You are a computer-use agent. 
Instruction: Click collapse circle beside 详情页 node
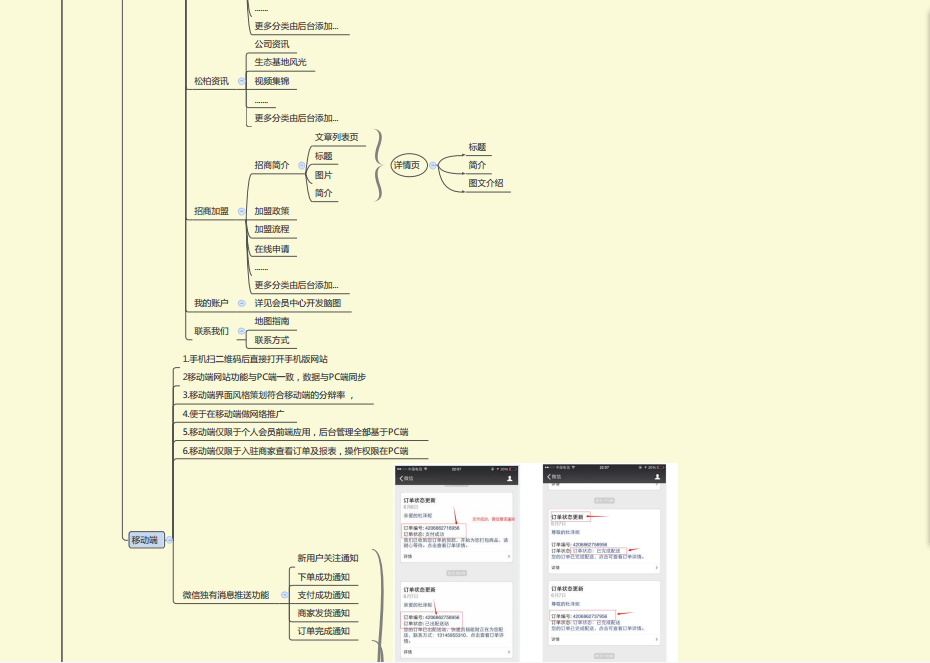click(x=433, y=165)
